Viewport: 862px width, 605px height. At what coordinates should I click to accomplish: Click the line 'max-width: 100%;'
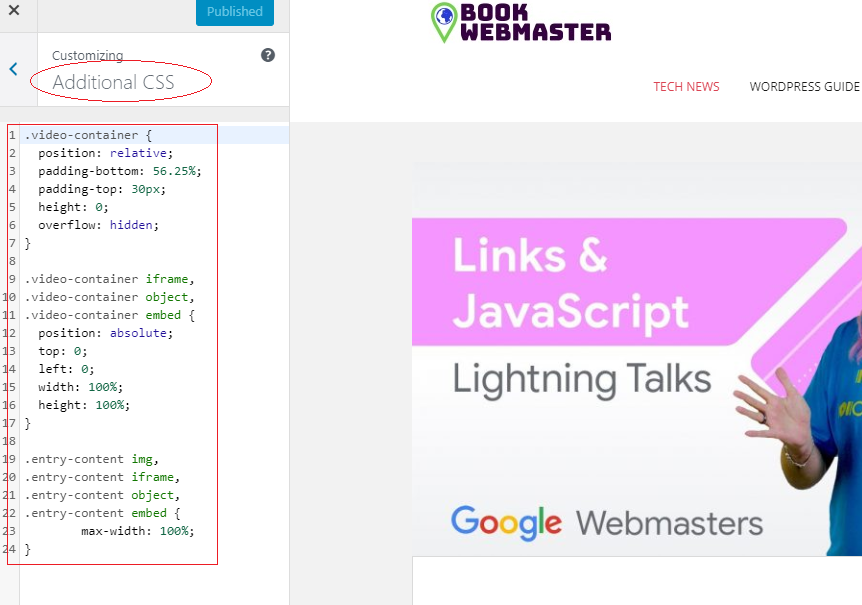138,531
